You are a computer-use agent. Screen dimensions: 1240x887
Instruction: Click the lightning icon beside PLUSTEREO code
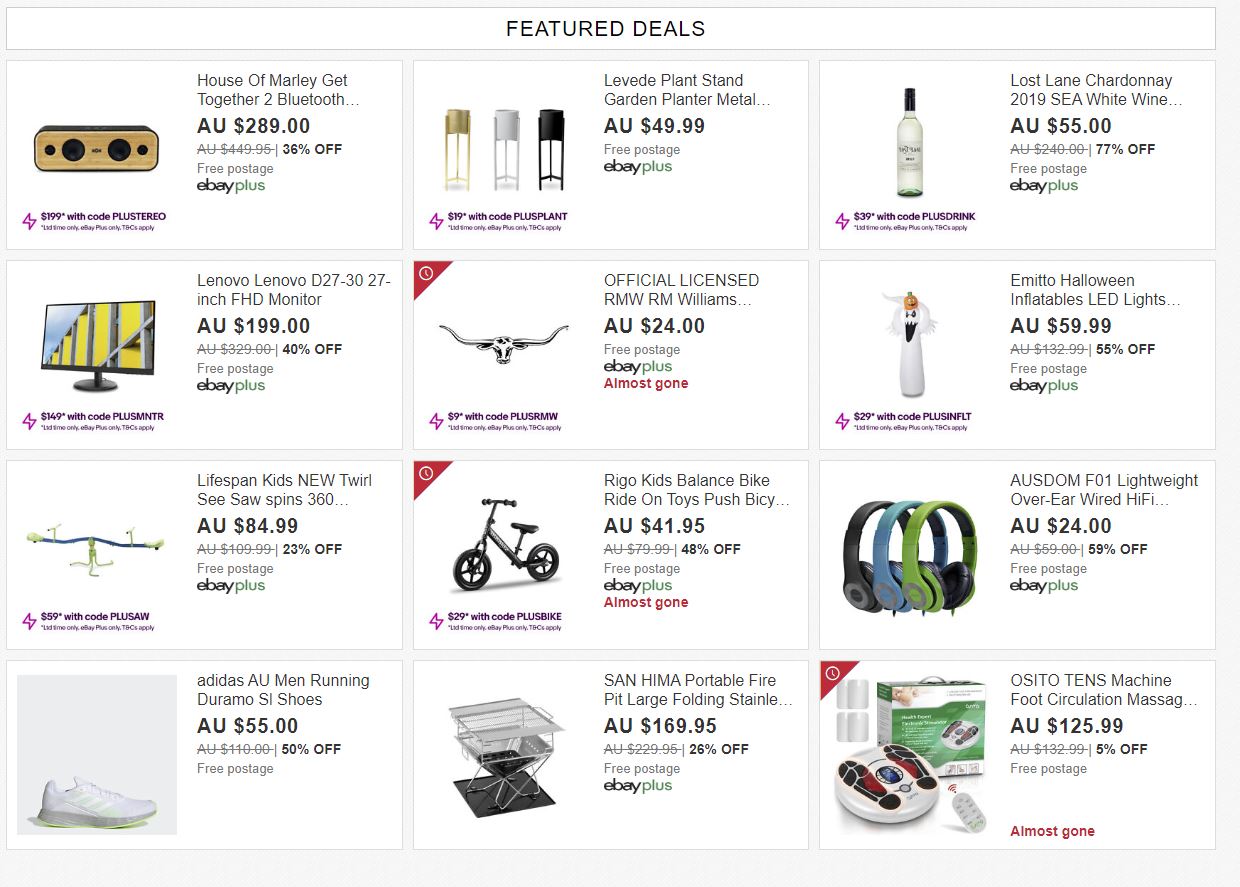30,221
